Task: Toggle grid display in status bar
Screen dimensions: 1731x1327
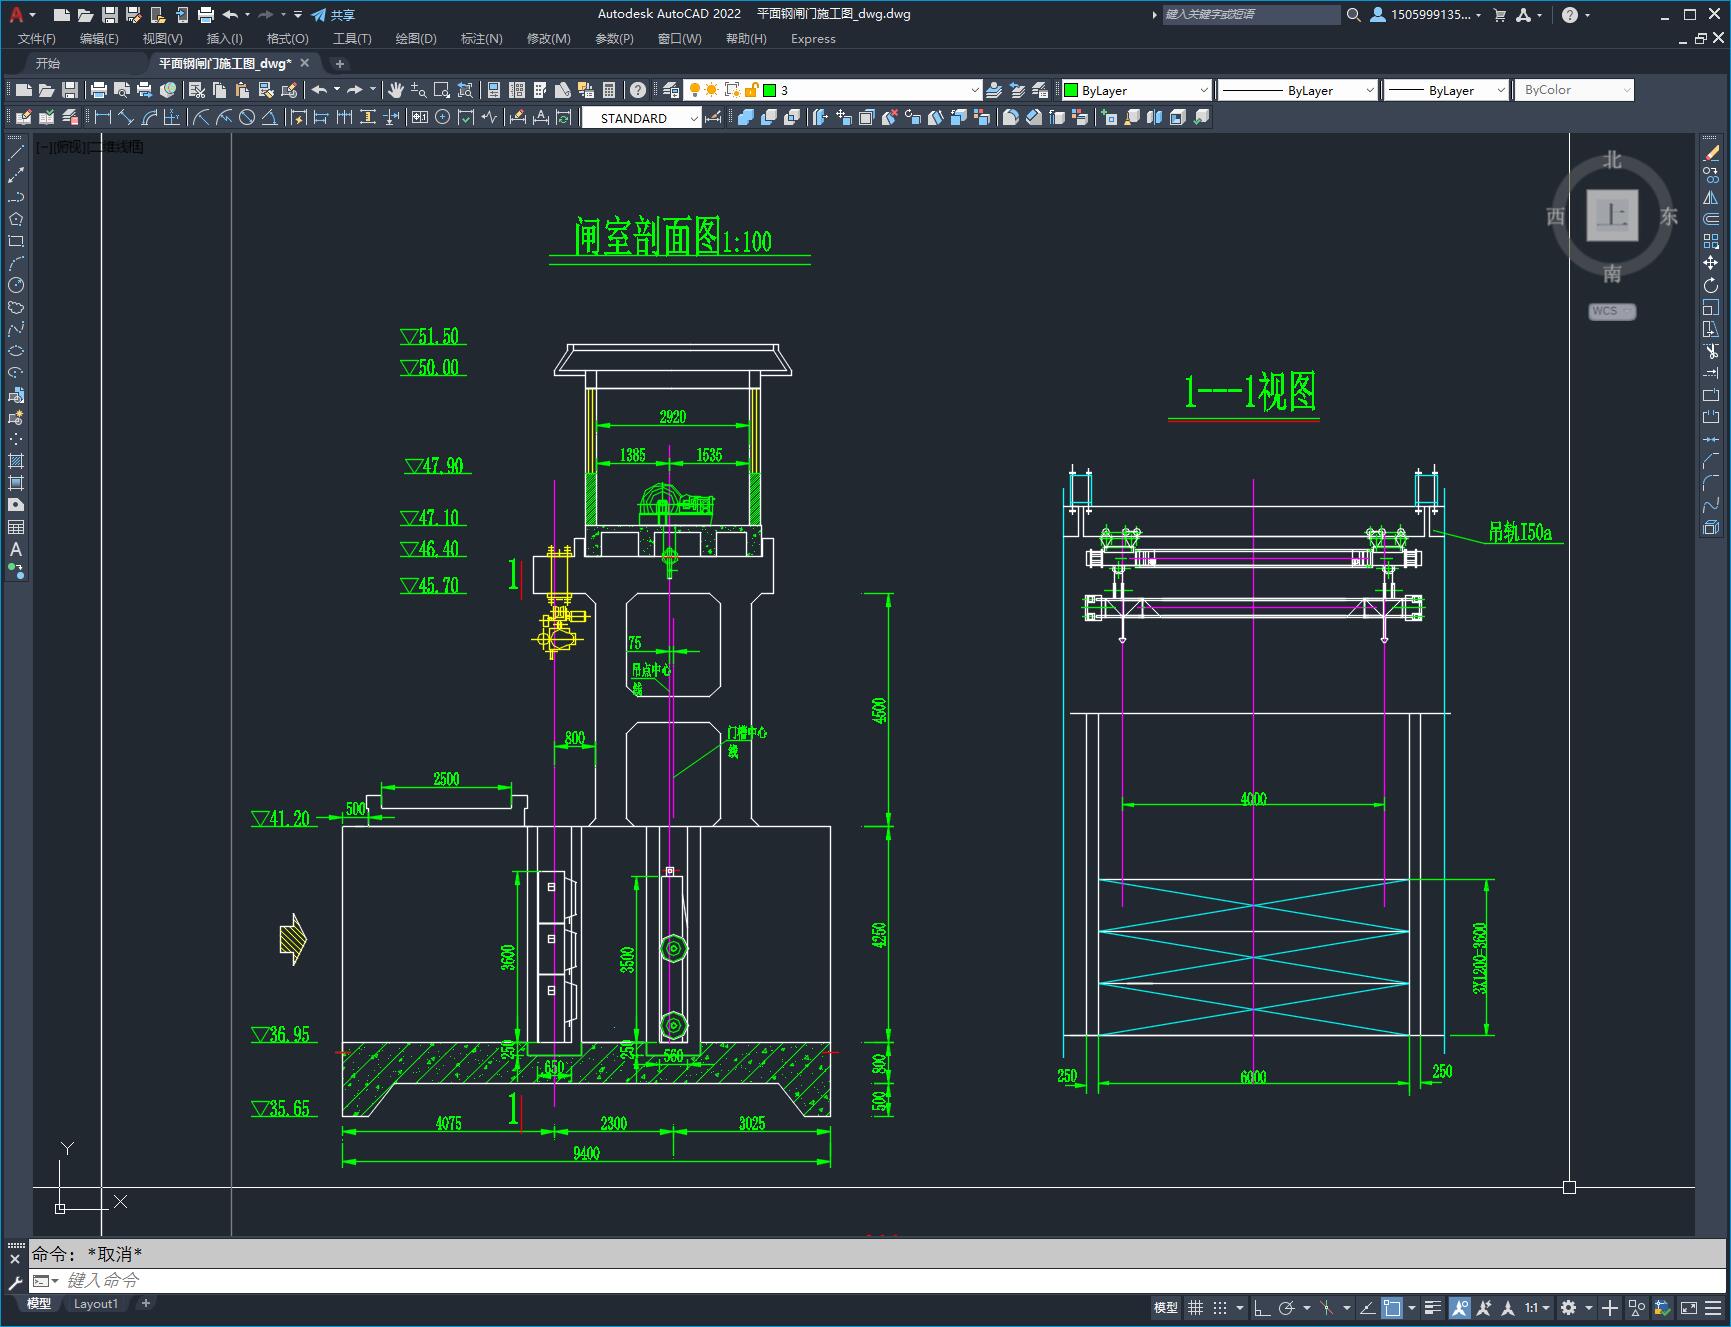Action: coord(1195,1308)
